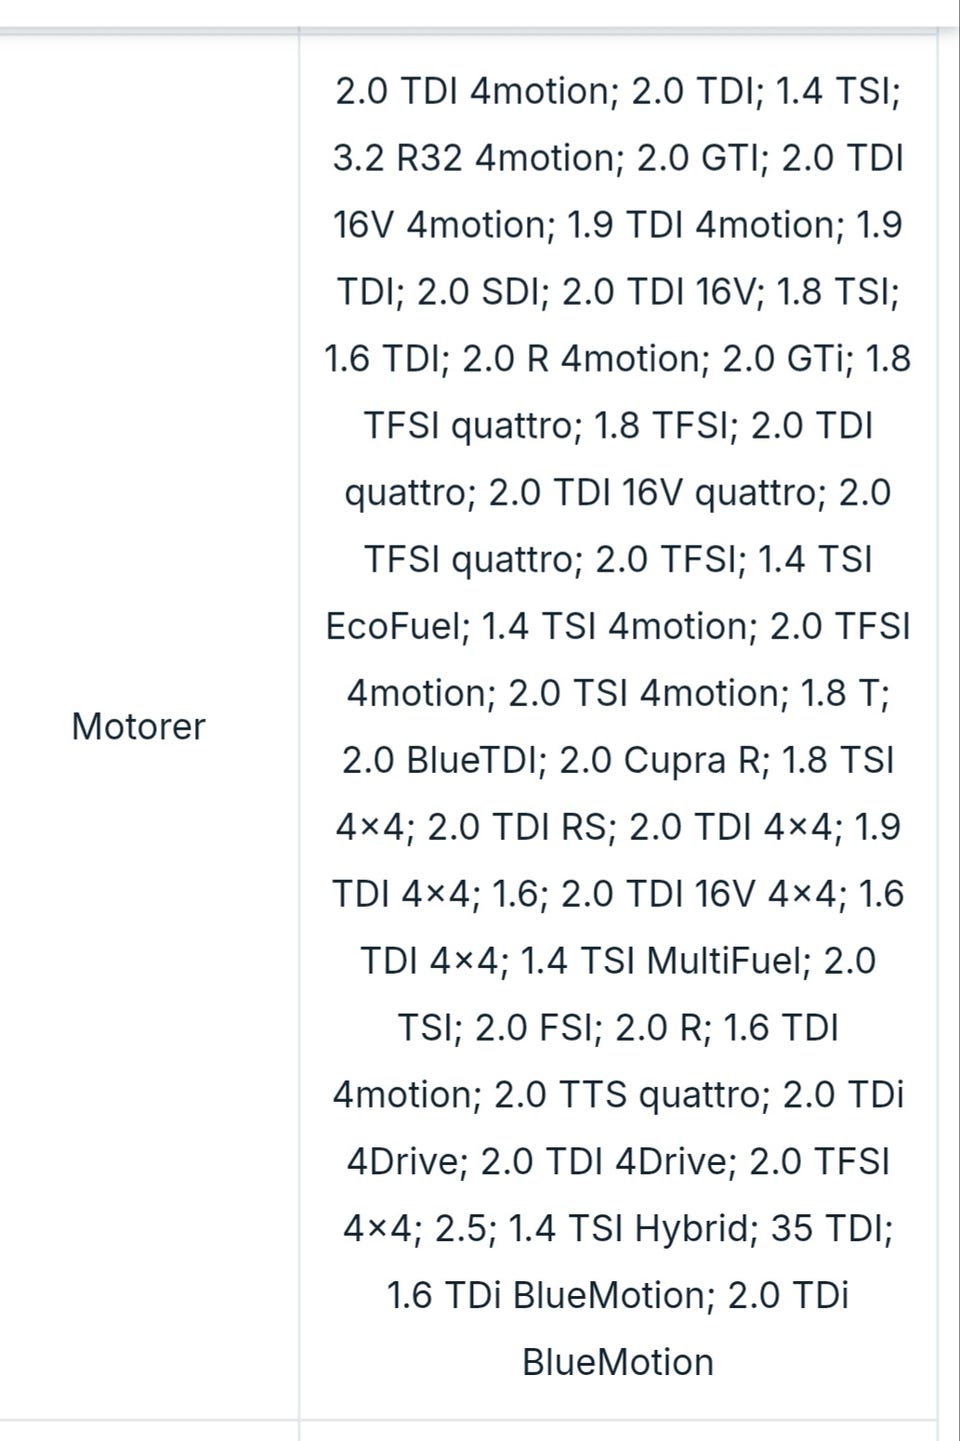
Task: Click the 2.0 TDI RS entry
Action: [518, 827]
